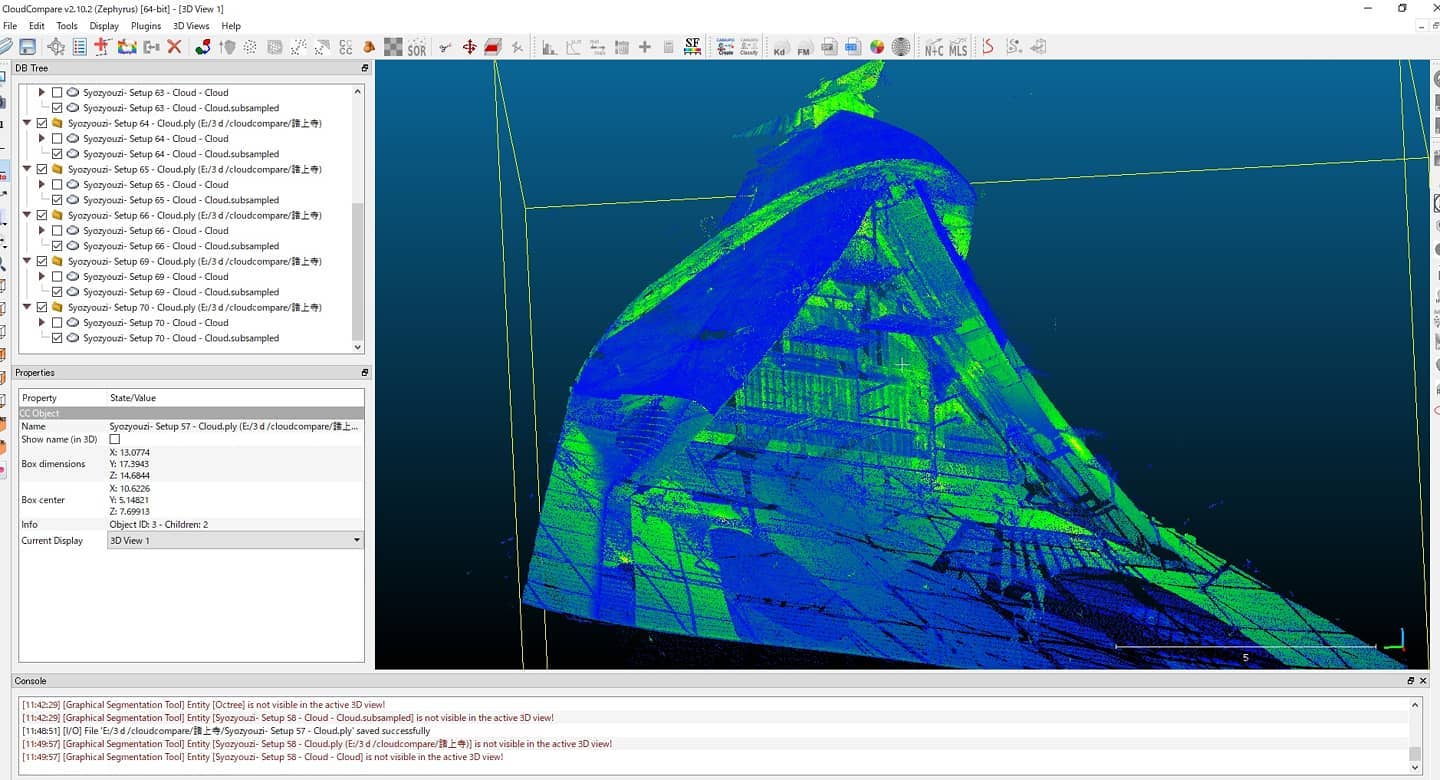Image resolution: width=1440 pixels, height=780 pixels.
Task: Click the MLS plugin icon
Action: tap(958, 47)
